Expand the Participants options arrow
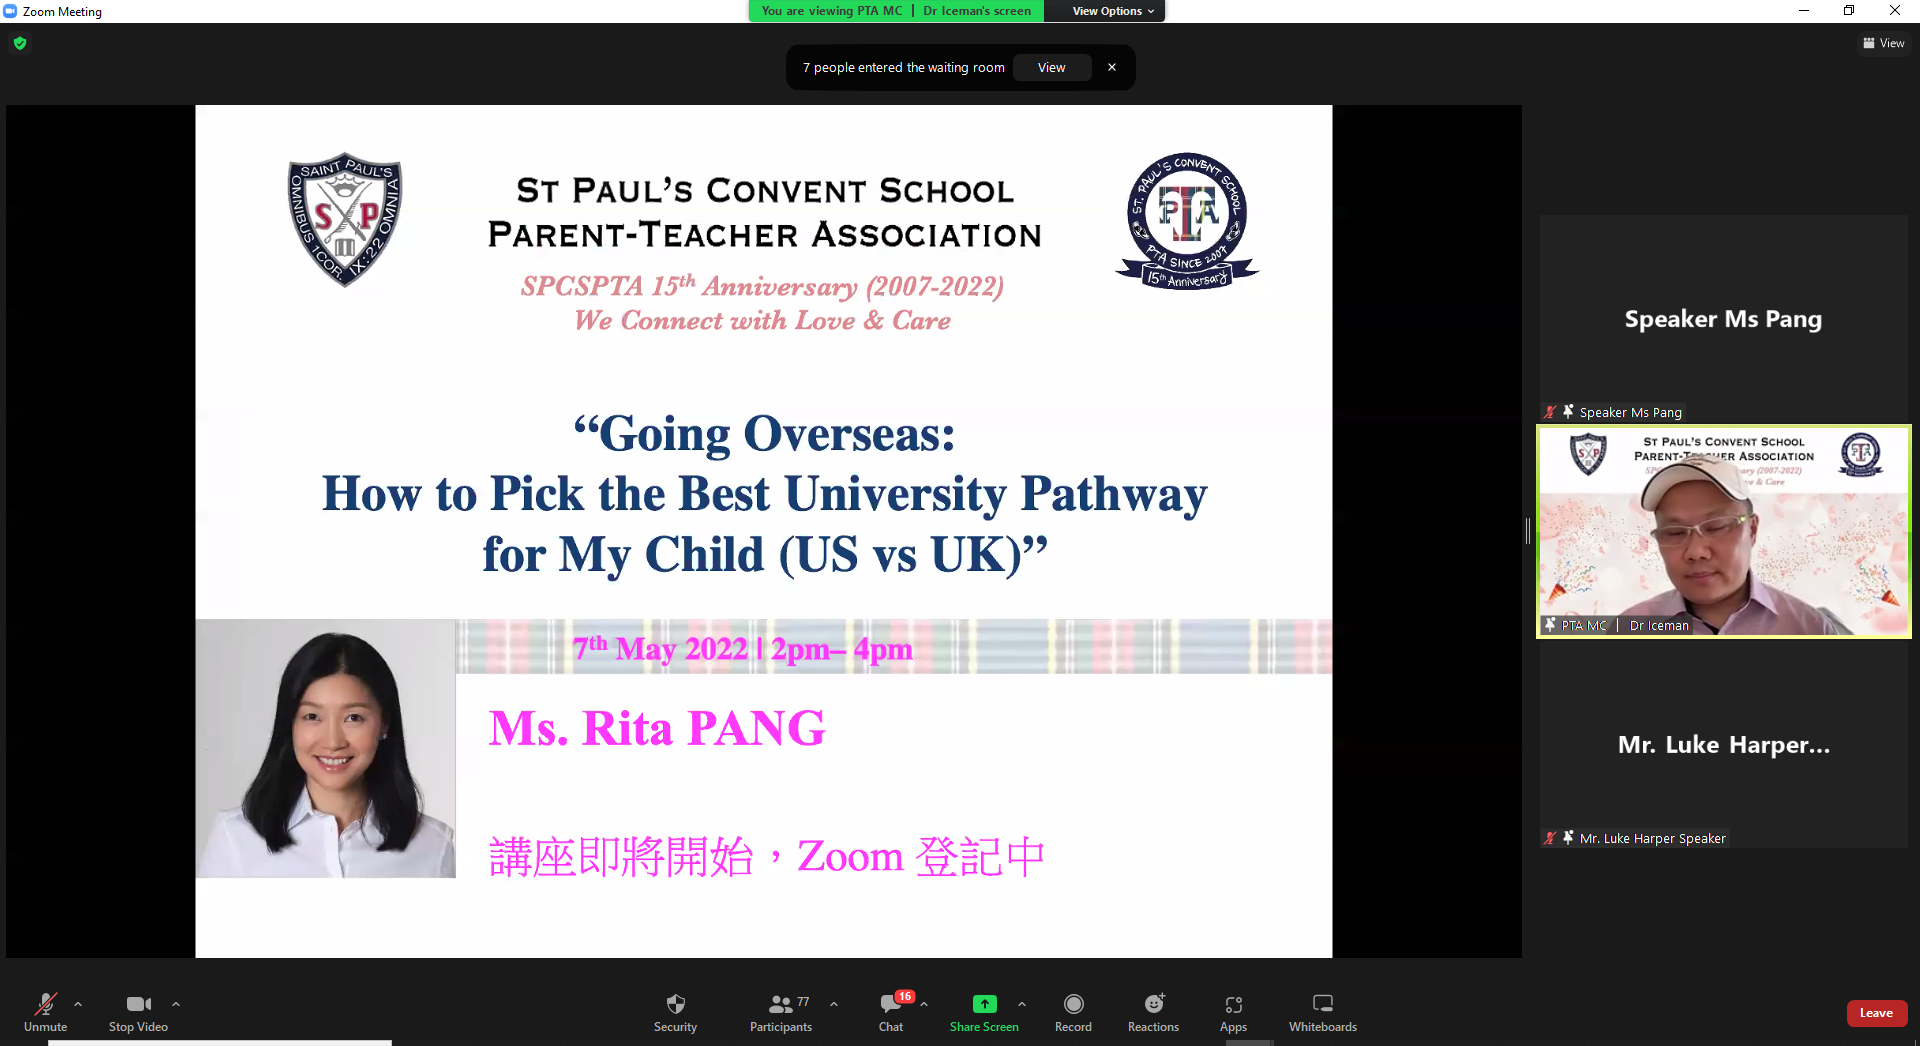This screenshot has width=1920, height=1046. tap(834, 1003)
